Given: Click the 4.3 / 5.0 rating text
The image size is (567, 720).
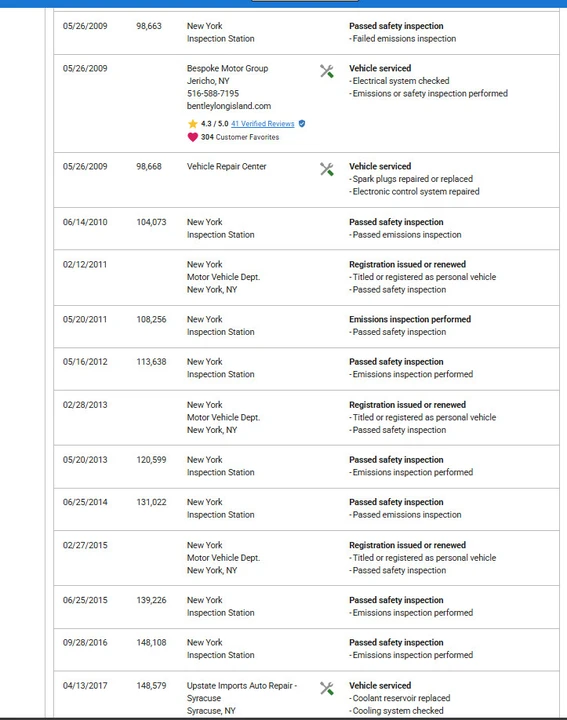Looking at the screenshot, I should pos(214,124).
